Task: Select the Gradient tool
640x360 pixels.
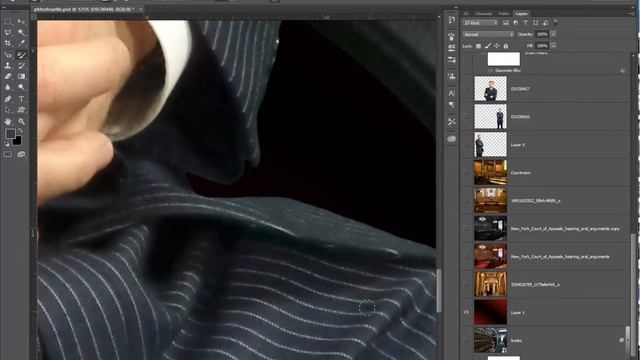Action: (x=21, y=76)
